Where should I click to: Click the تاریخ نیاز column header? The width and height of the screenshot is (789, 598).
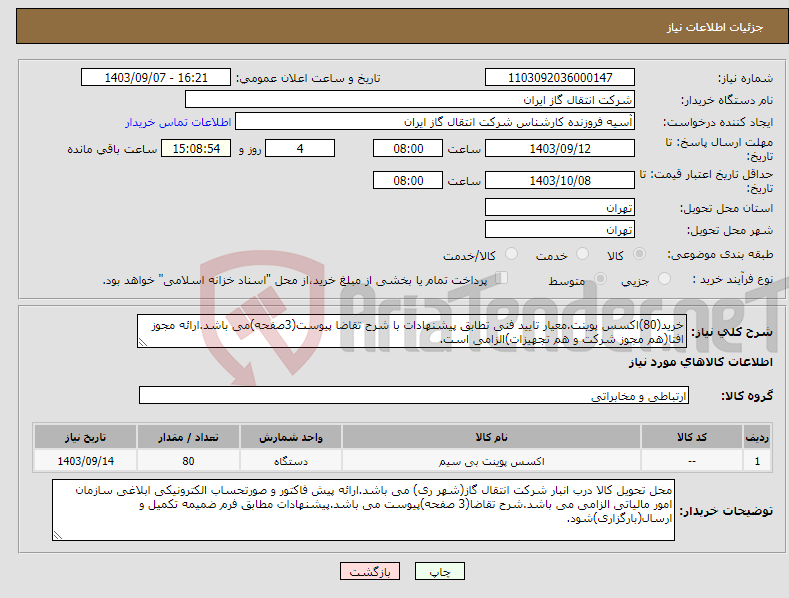(x=86, y=437)
